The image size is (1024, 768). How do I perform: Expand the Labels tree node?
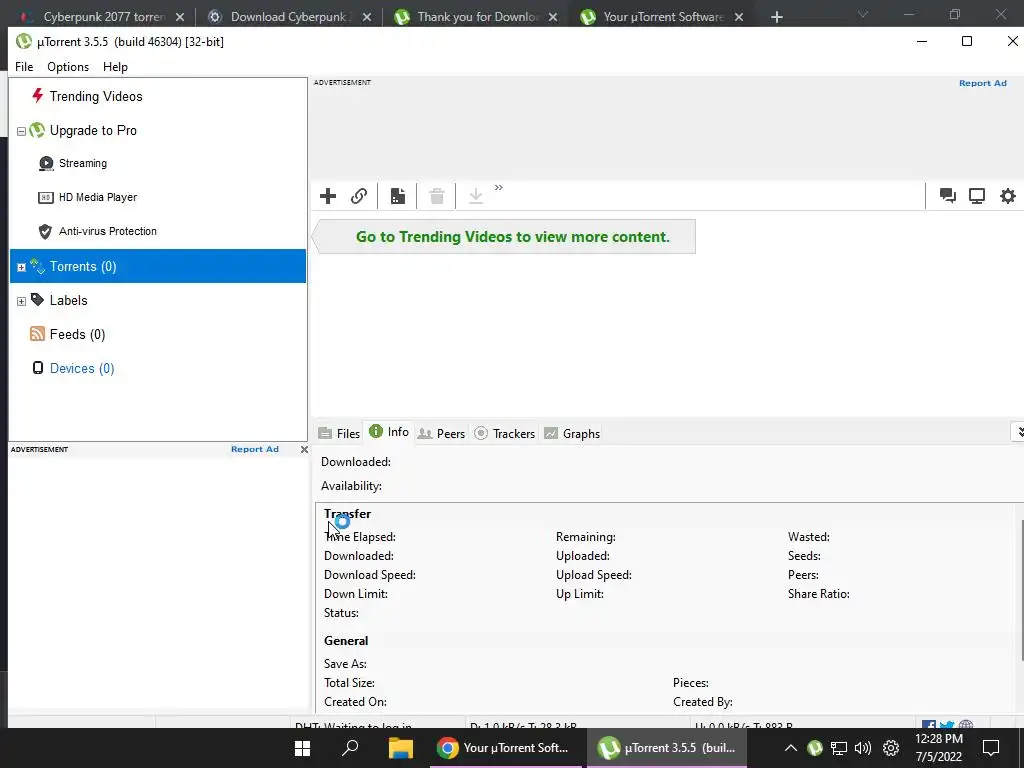(x=21, y=301)
